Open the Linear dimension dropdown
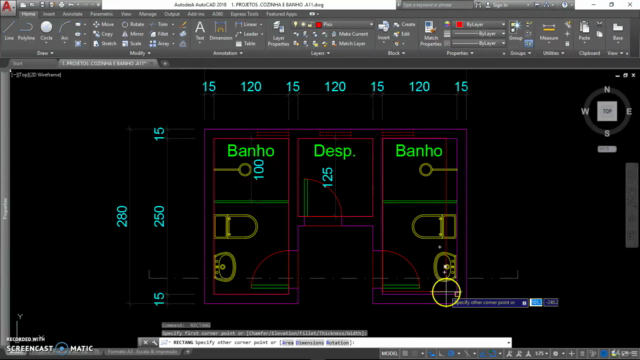The width and height of the screenshot is (640, 360). point(261,24)
